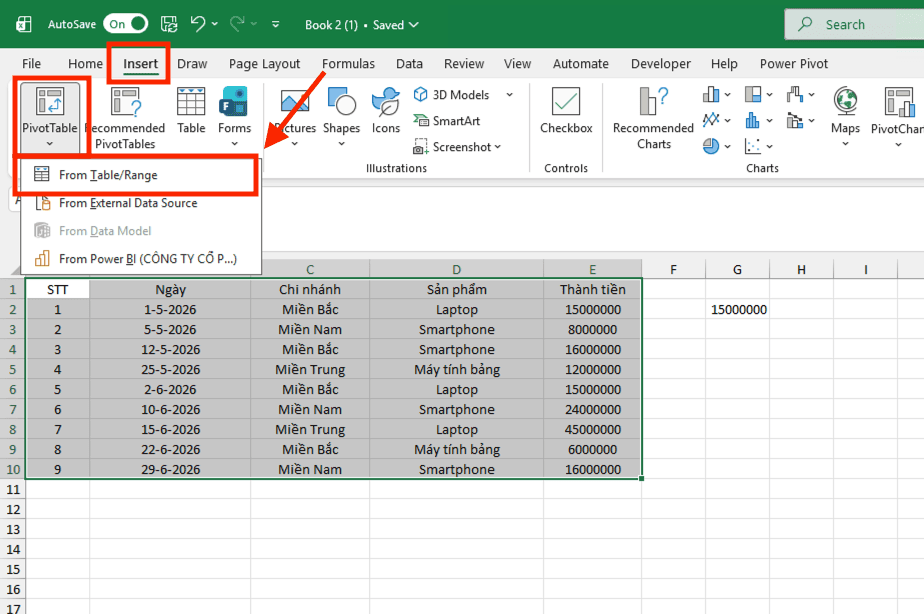Switch to Page Layout tab

click(264, 64)
